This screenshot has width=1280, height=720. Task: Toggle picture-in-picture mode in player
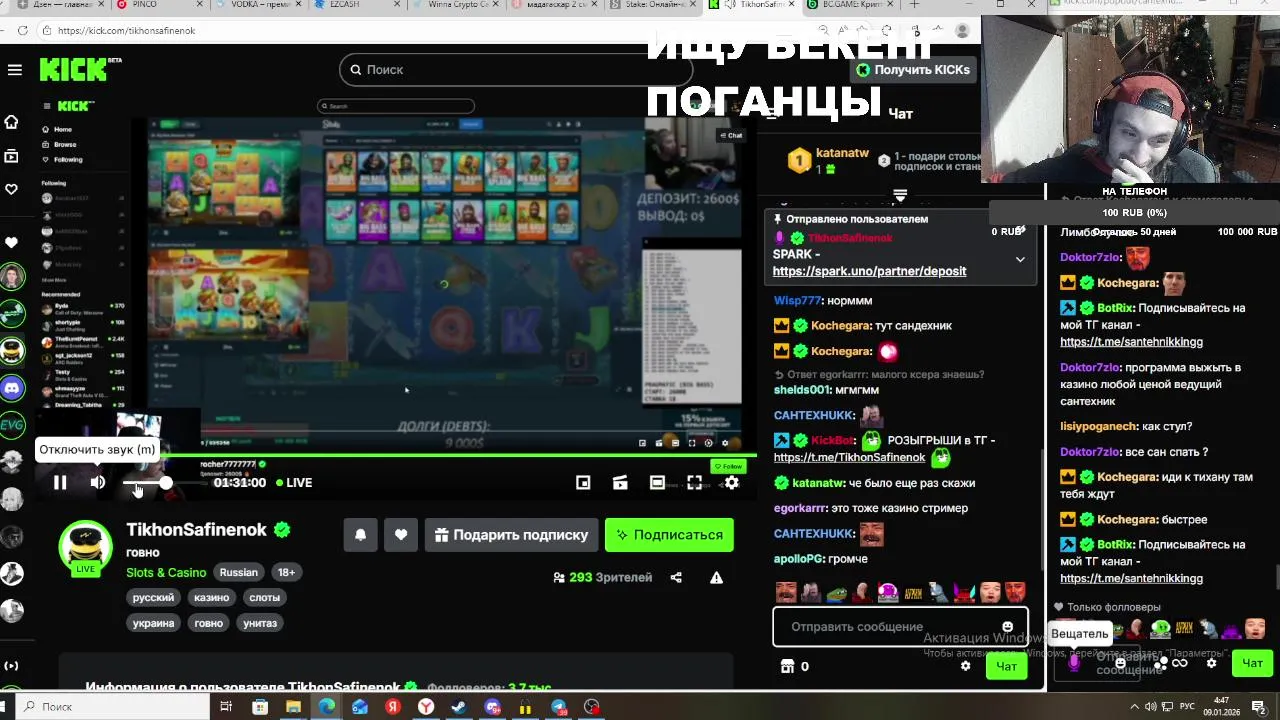583,482
